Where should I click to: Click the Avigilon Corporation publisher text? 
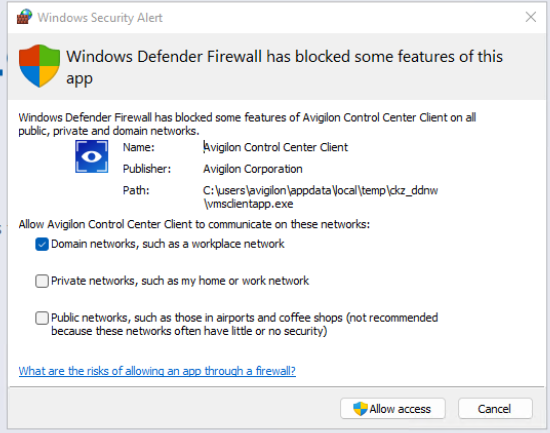pyautogui.click(x=253, y=169)
